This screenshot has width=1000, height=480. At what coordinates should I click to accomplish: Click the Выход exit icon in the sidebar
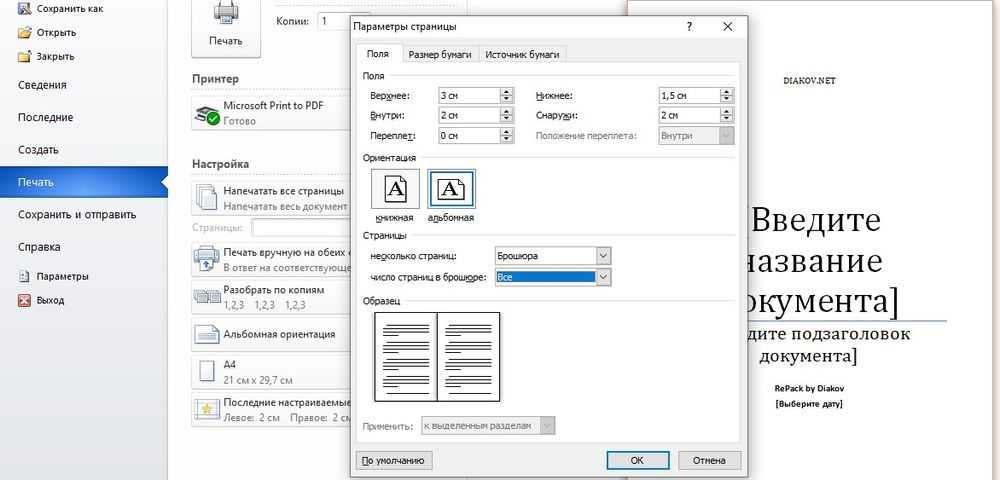tap(25, 300)
